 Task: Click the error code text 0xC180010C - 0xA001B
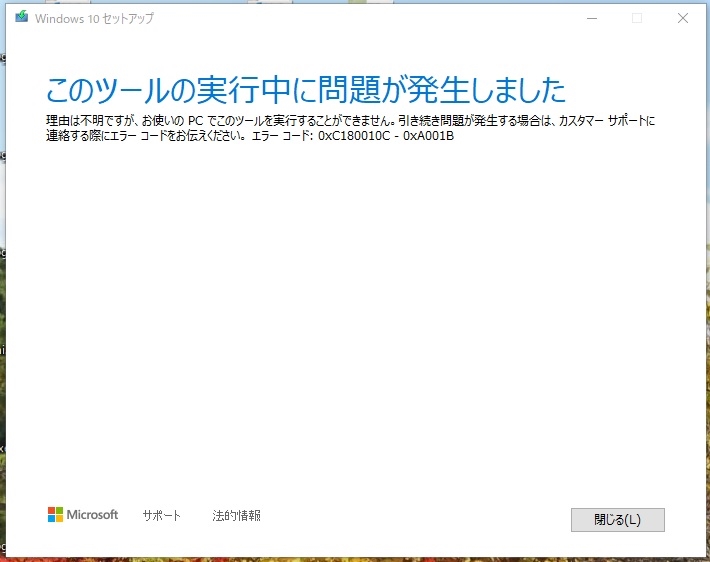(386, 136)
